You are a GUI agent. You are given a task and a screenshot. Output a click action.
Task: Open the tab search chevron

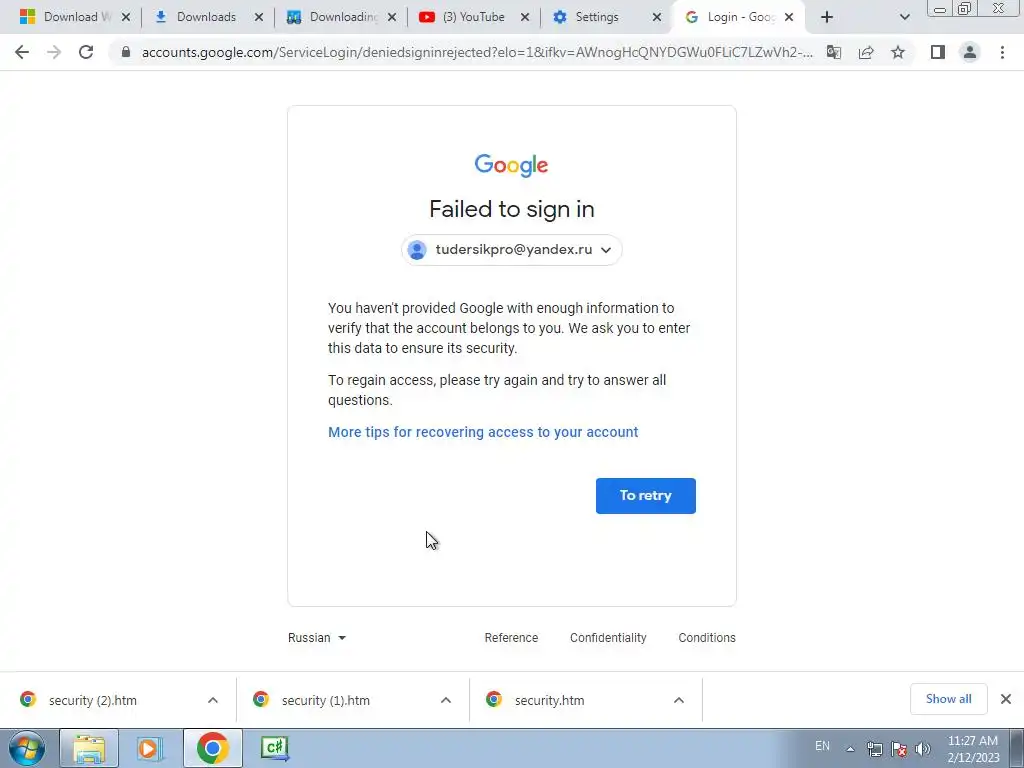(x=904, y=17)
